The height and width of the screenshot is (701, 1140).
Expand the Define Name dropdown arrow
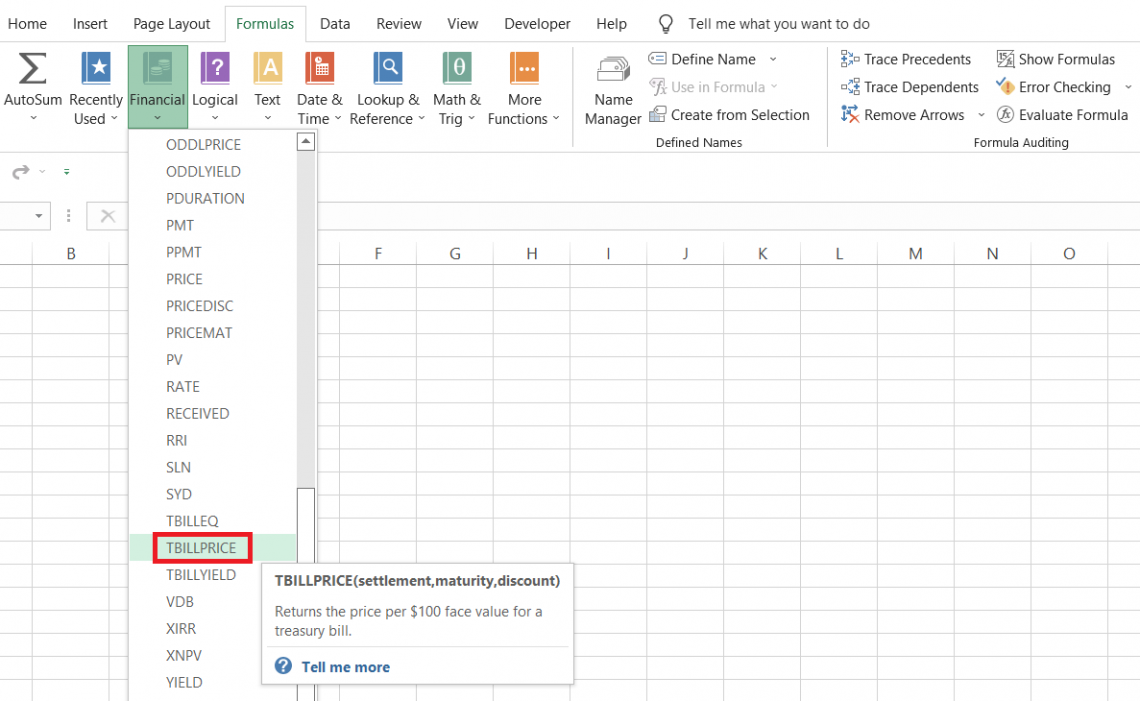click(x=771, y=59)
